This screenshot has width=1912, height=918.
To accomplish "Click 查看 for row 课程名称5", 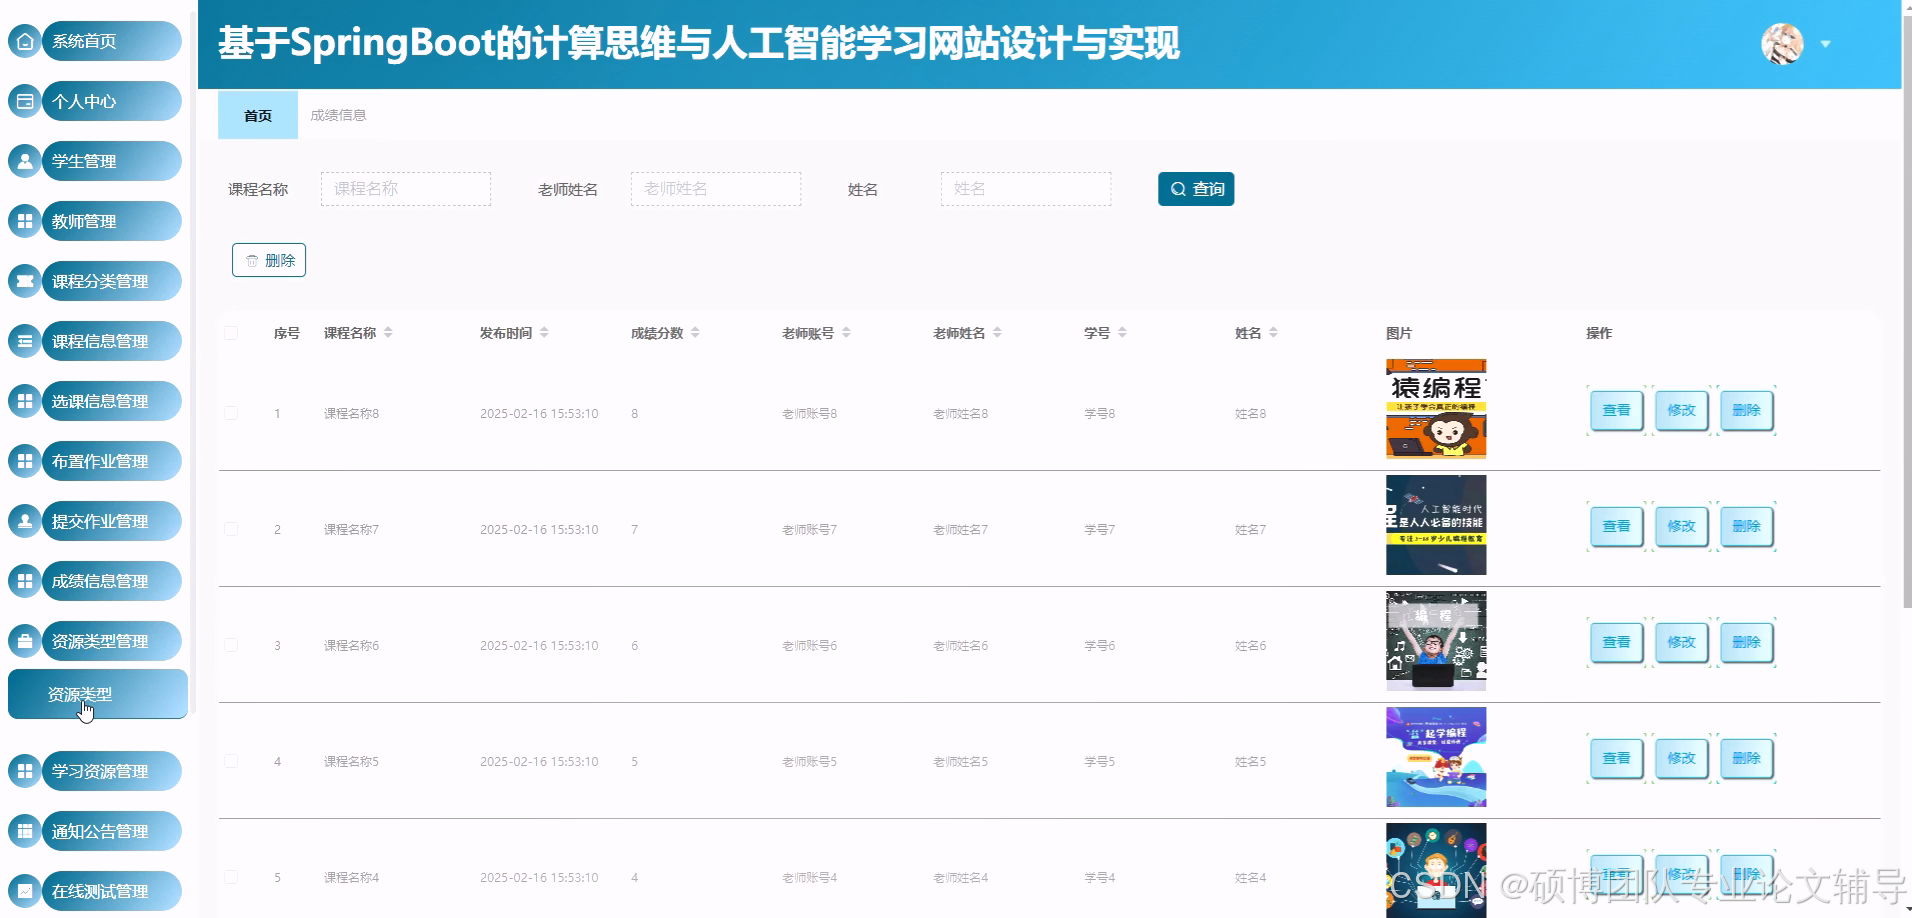I will [x=1616, y=758].
